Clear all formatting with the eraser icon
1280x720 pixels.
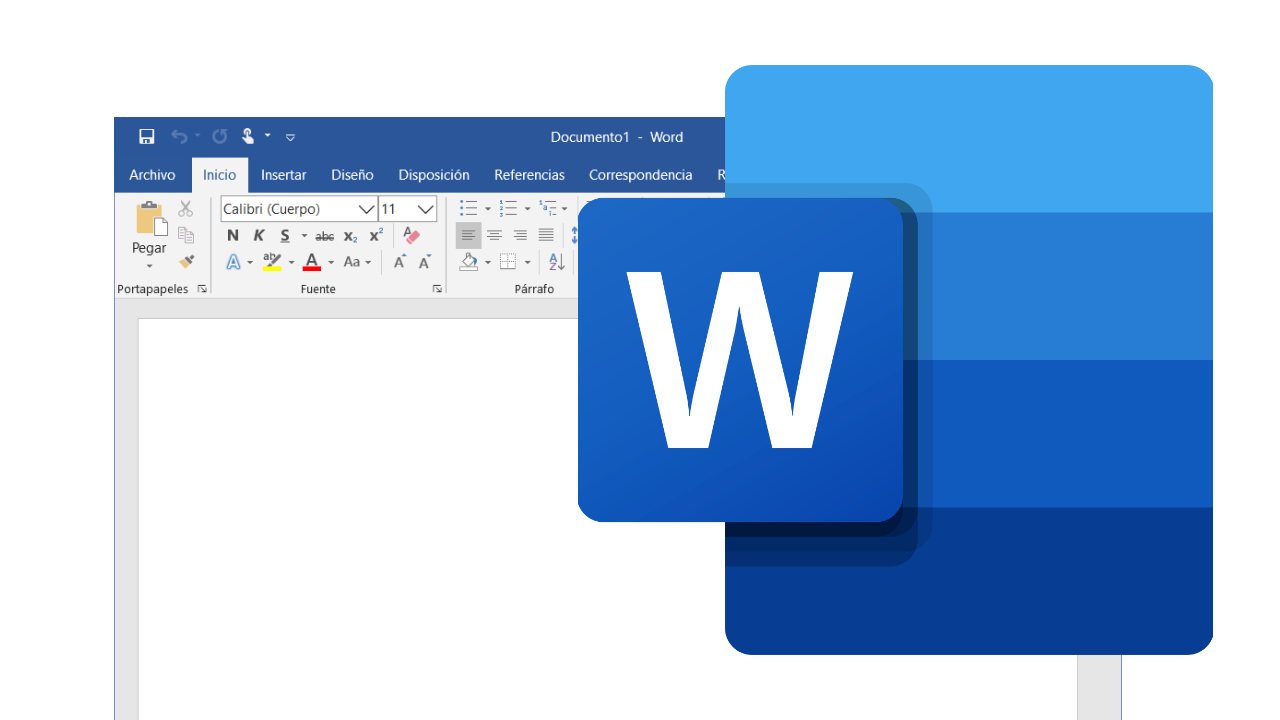pyautogui.click(x=410, y=235)
